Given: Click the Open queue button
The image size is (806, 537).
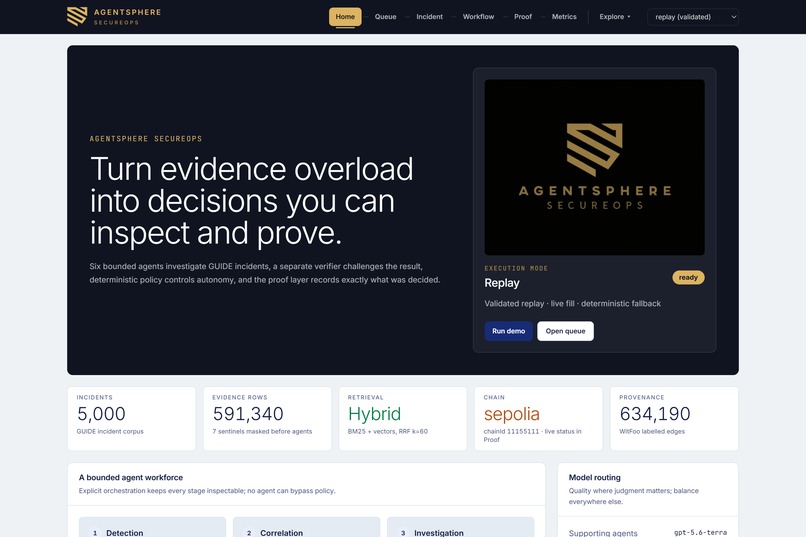Looking at the screenshot, I should coord(565,331).
